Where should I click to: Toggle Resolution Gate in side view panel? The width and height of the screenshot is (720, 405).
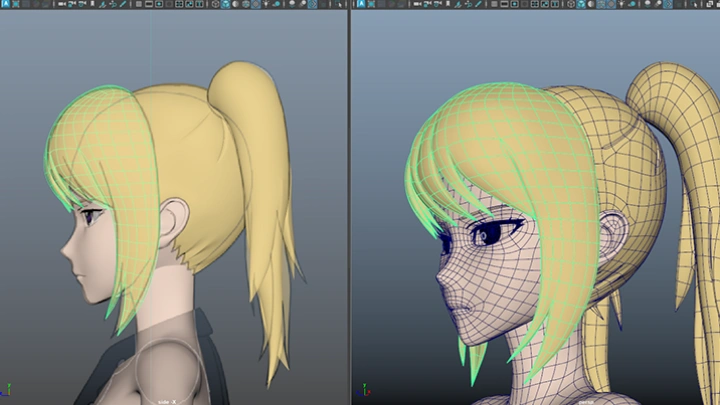159,4
